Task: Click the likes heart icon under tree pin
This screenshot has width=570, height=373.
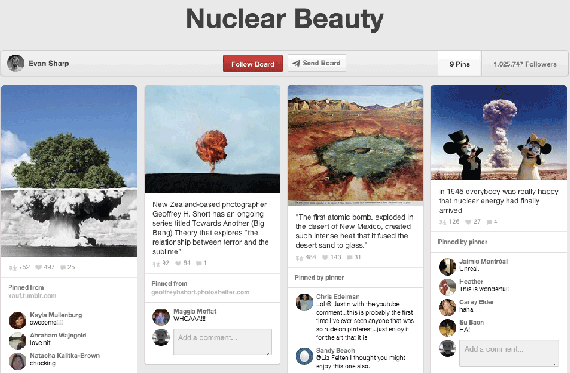Action: 38,268
